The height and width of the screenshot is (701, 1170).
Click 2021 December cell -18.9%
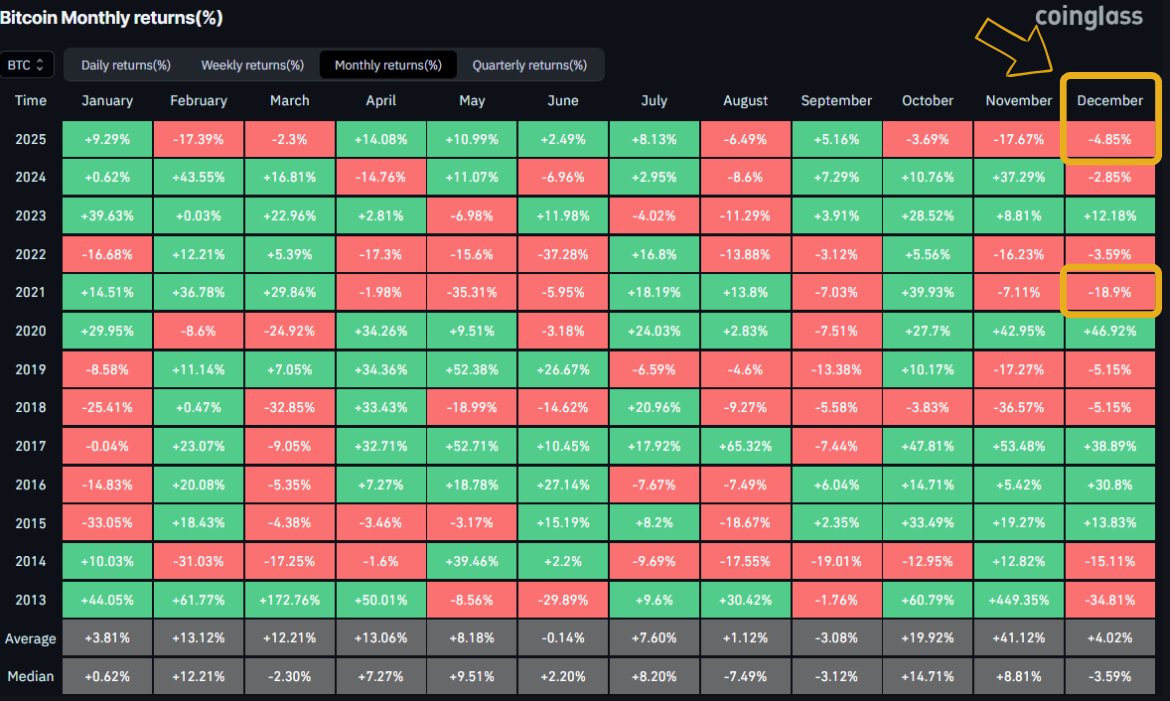point(1110,292)
